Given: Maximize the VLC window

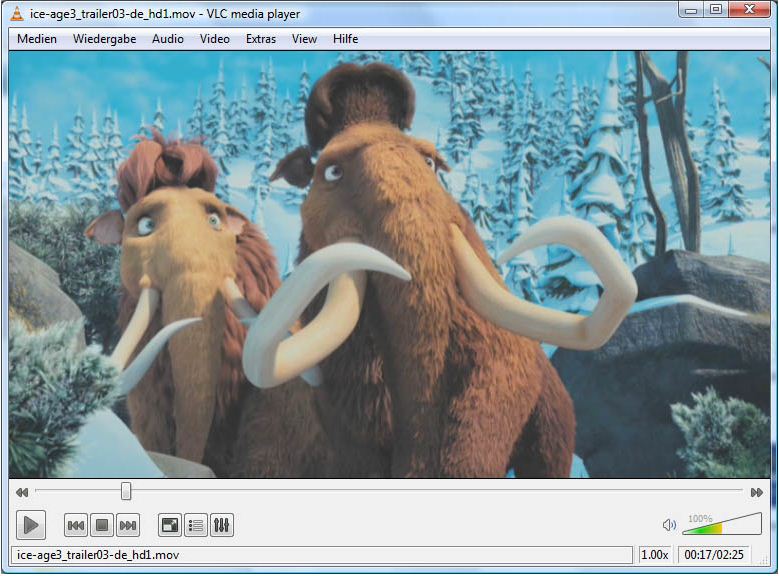Looking at the screenshot, I should click(716, 10).
